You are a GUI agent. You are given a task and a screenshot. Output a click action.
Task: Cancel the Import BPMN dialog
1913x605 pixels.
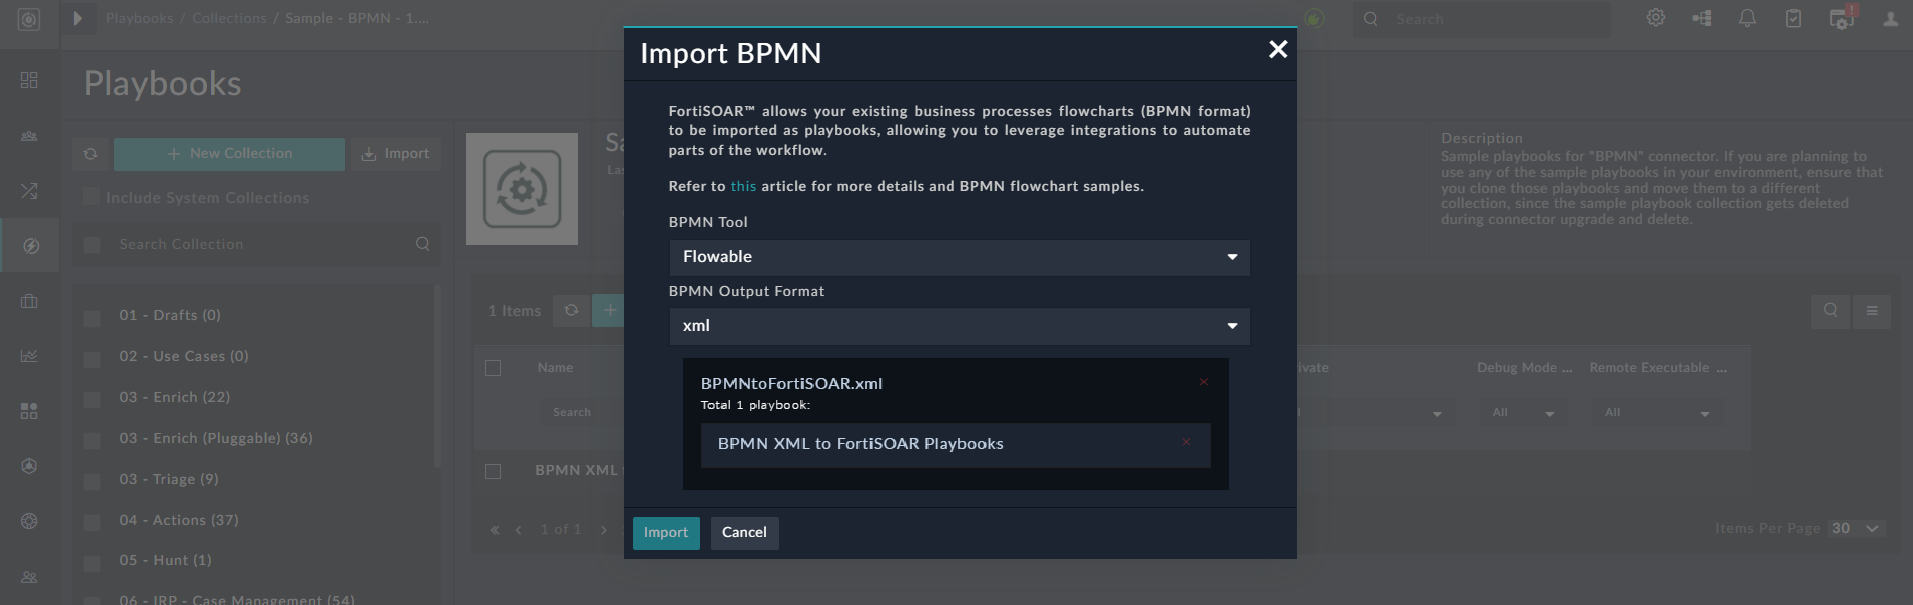744,533
